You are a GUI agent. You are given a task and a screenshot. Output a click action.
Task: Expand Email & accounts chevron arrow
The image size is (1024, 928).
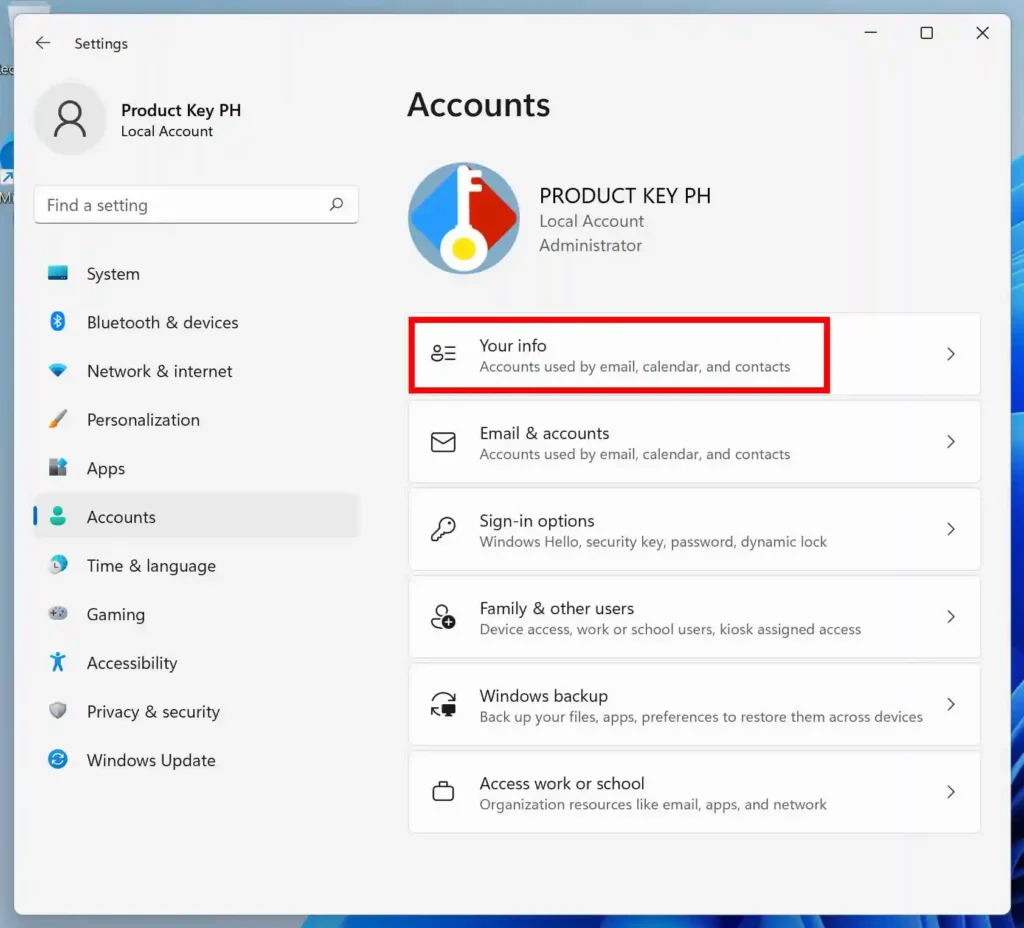coord(951,442)
